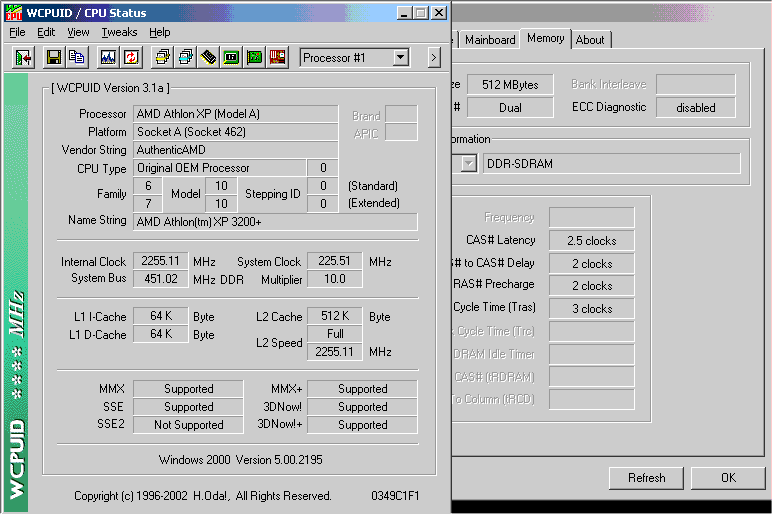Open the View menu

[78, 32]
